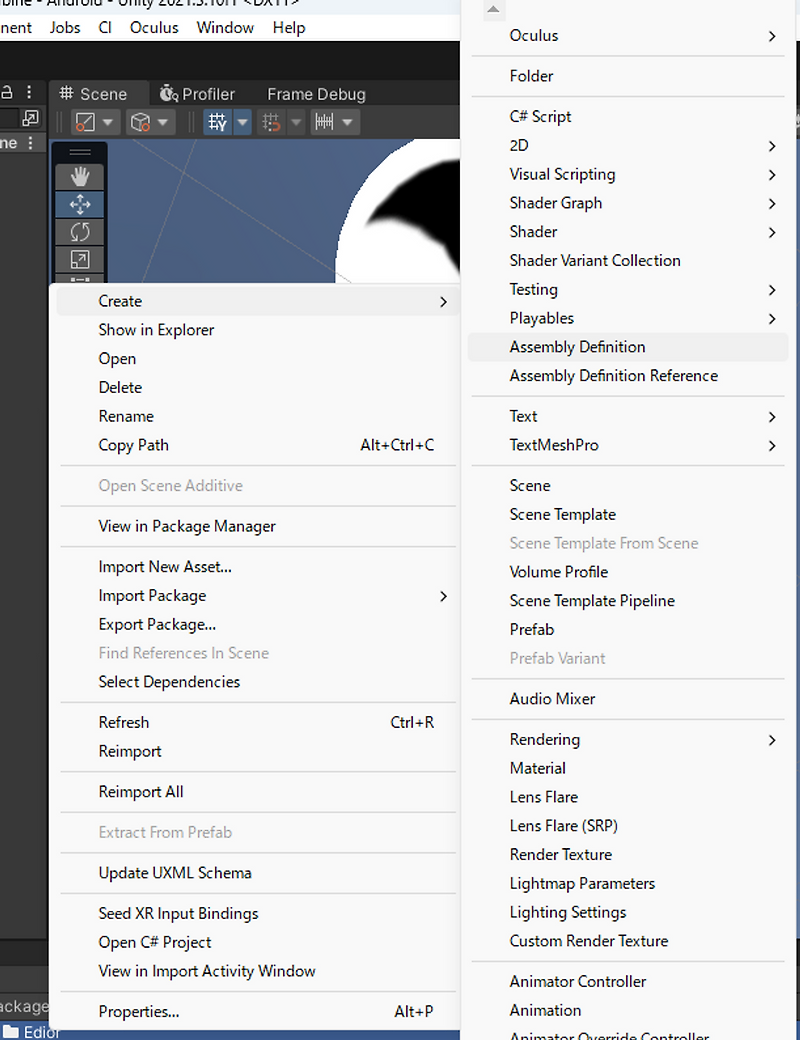Choose Seed XR Input Bindings
Screen dimensions: 800x1040
coord(257,913)
